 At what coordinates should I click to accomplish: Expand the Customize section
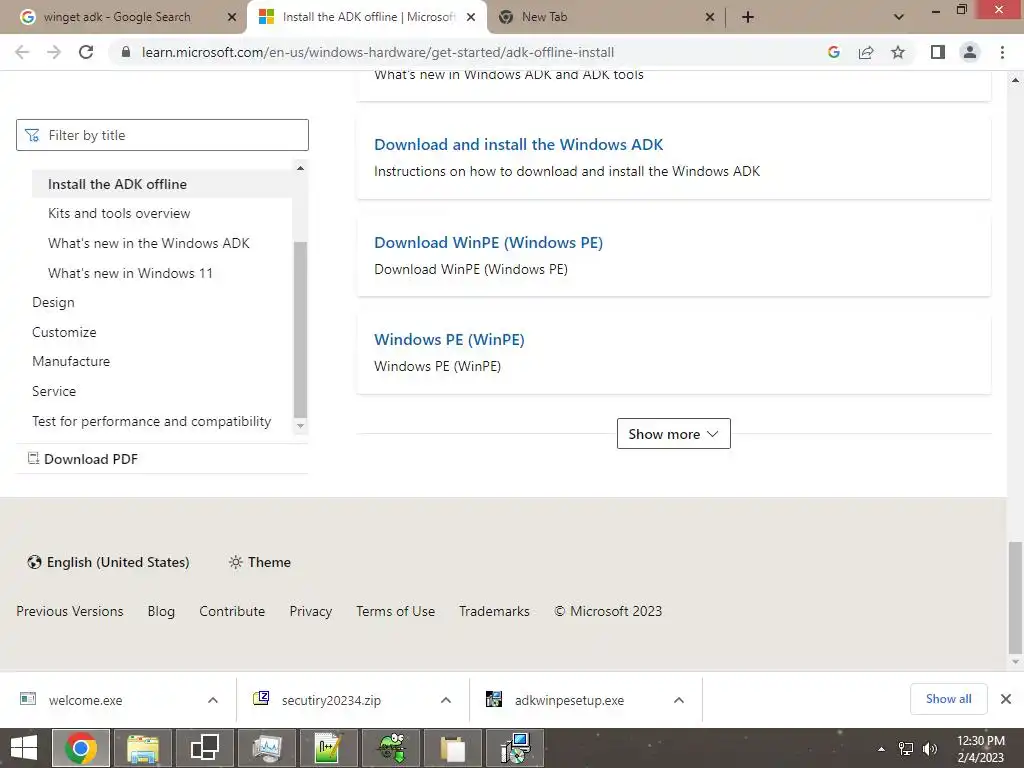(x=64, y=332)
